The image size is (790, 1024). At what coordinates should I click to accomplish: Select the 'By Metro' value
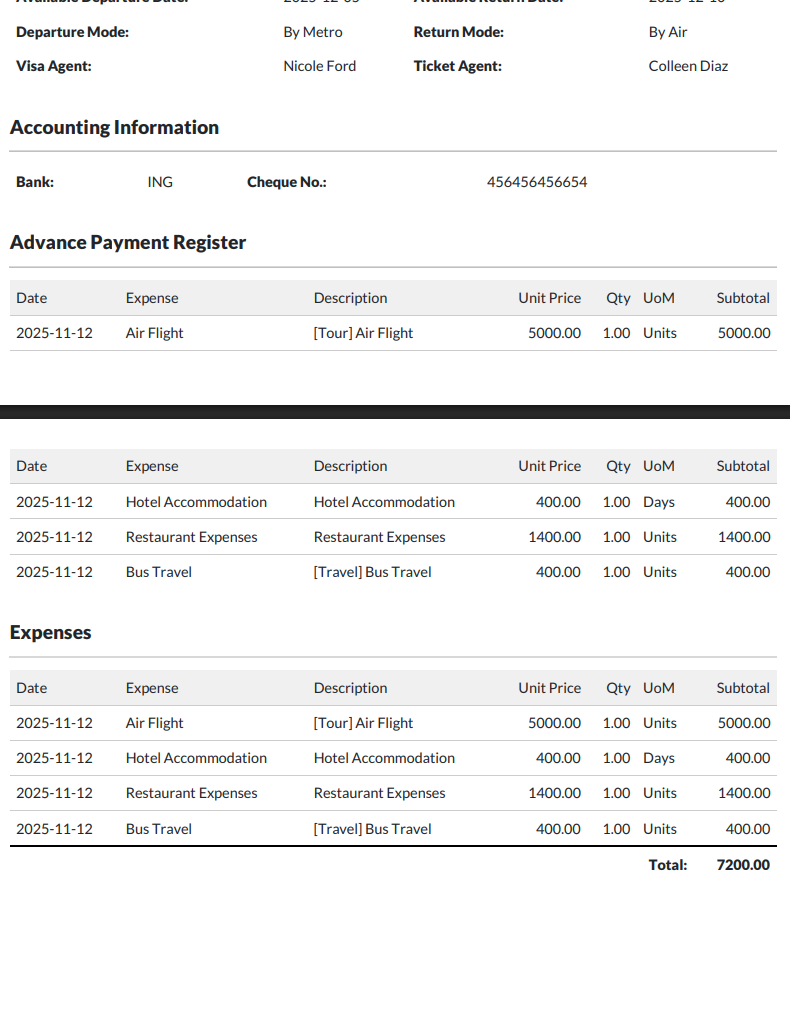click(x=313, y=32)
